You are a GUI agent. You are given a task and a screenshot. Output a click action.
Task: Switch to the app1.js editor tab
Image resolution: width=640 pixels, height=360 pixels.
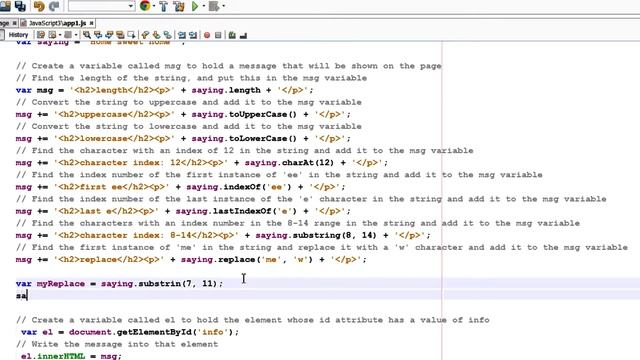tap(57, 23)
